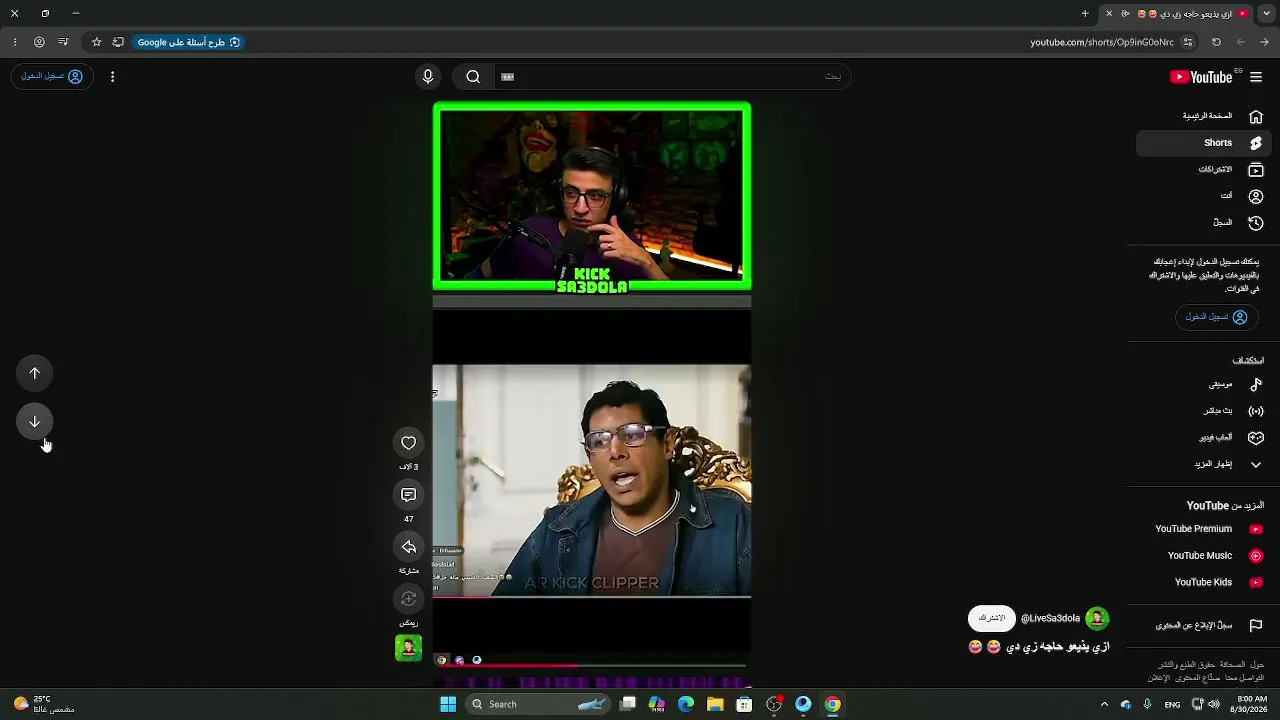Remix this Short
The height and width of the screenshot is (720, 1280).
pos(409,599)
